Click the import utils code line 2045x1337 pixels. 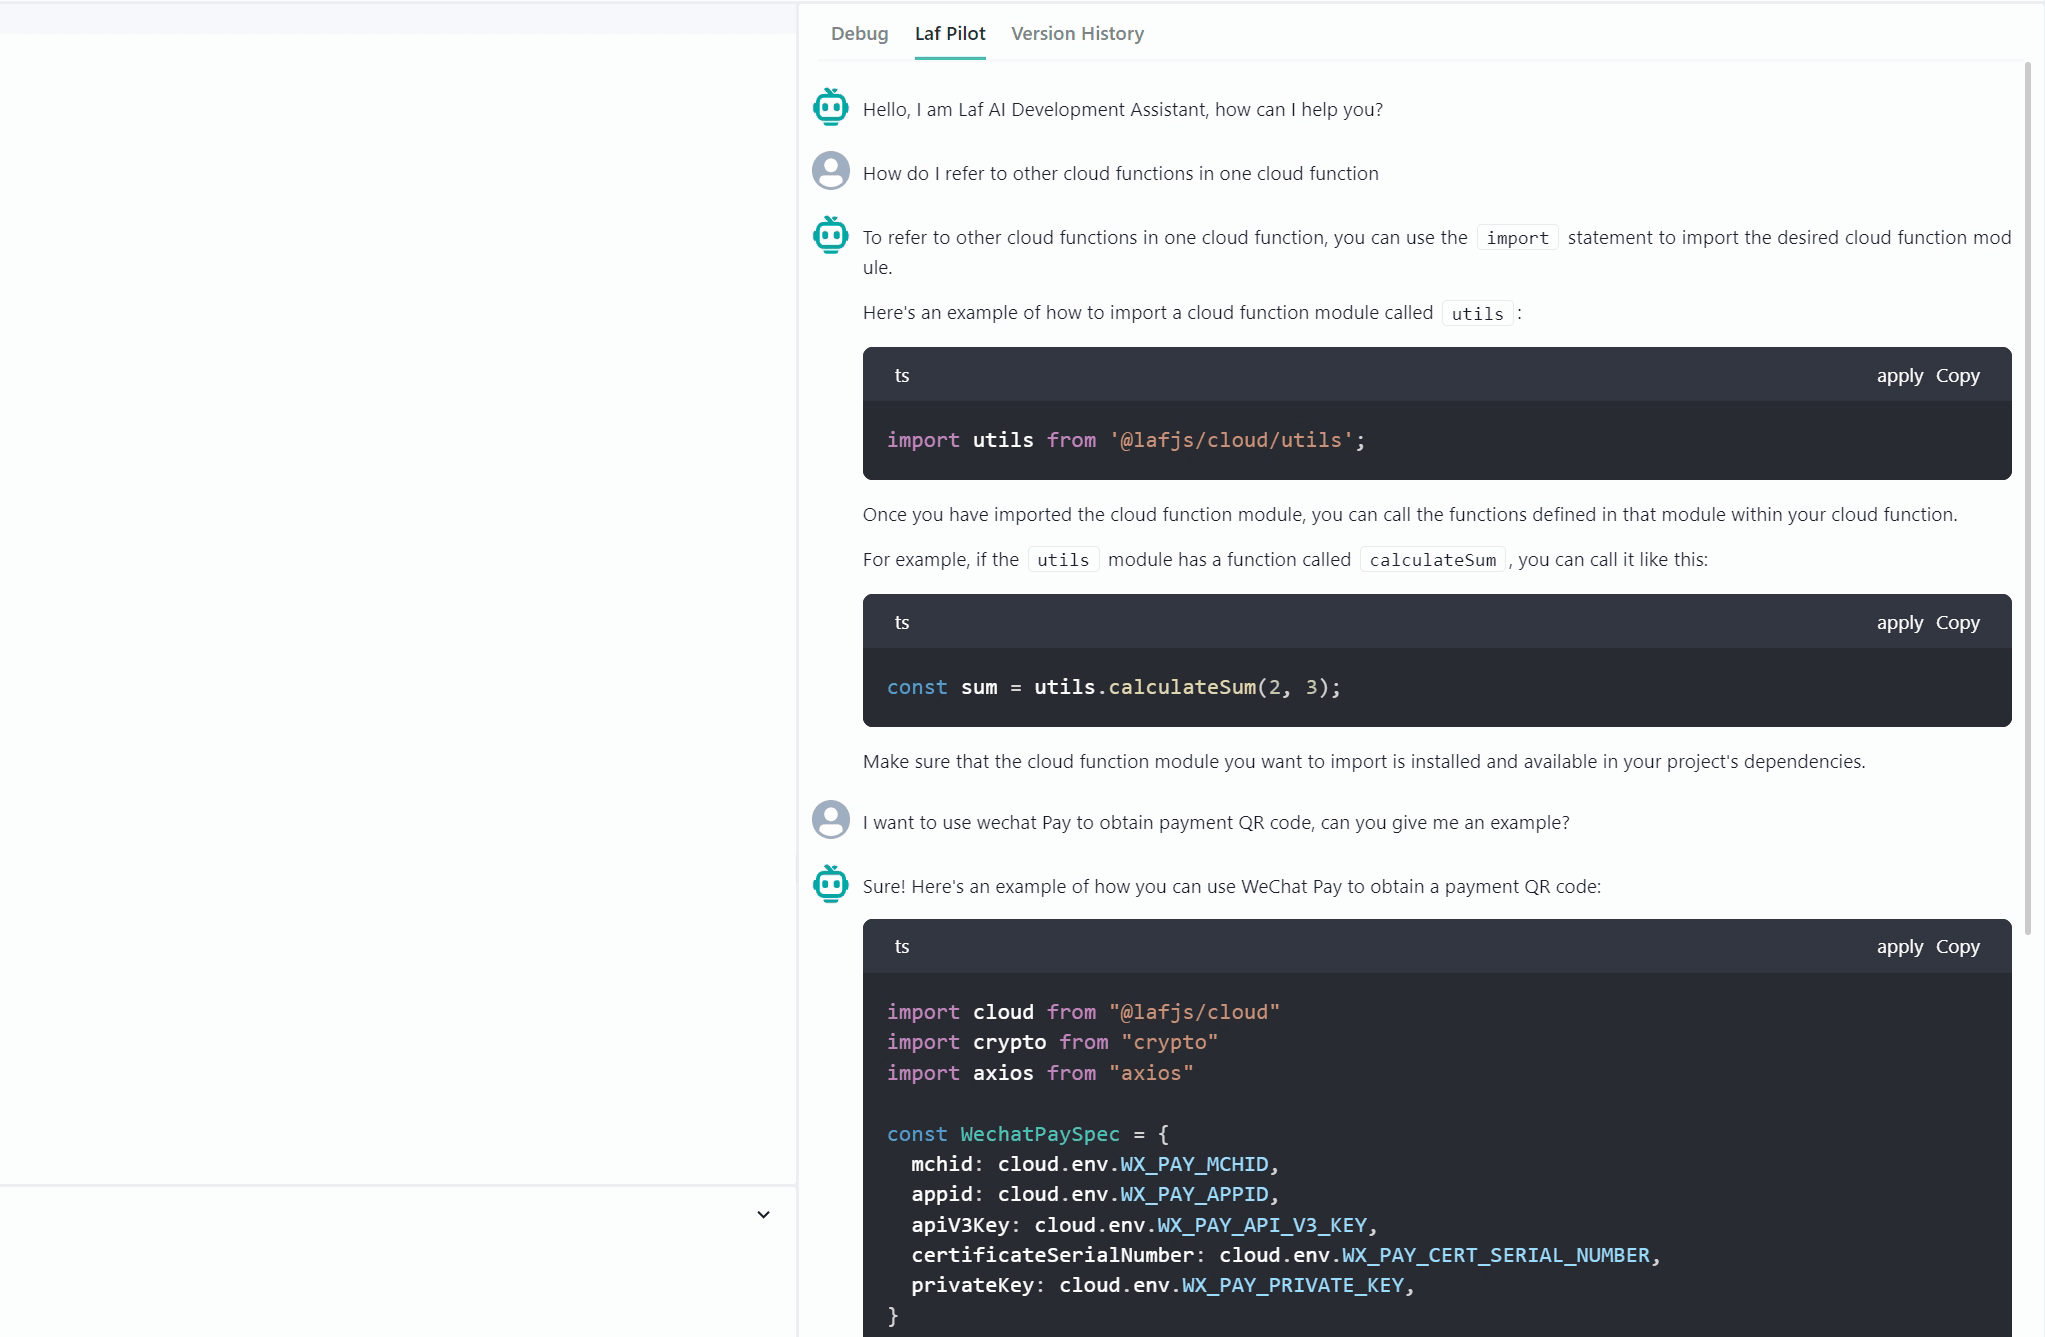pyautogui.click(x=1125, y=440)
